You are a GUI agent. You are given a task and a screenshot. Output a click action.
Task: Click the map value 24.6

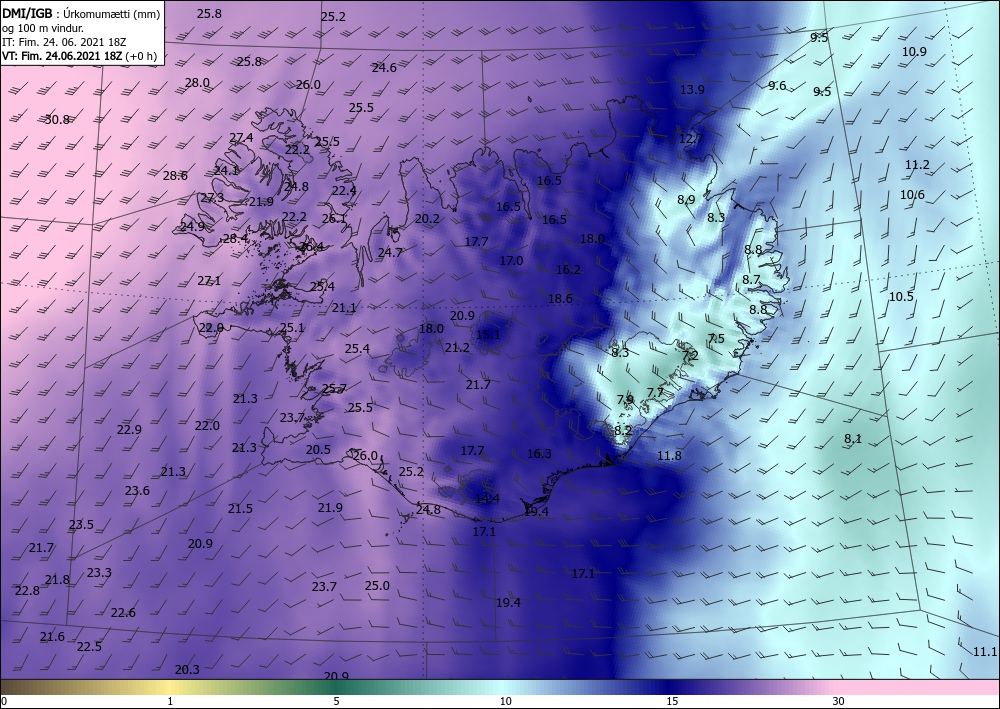pos(385,68)
